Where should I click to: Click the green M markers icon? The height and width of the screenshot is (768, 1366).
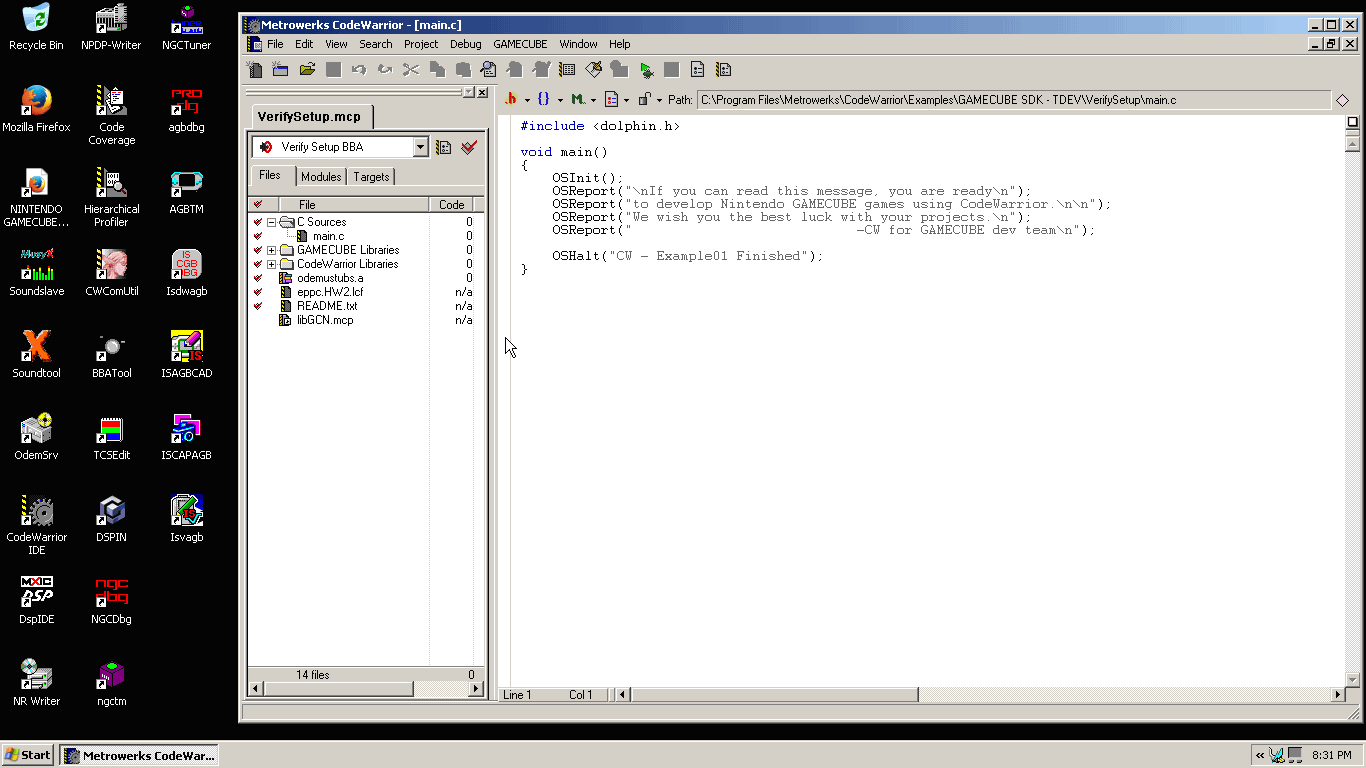pyautogui.click(x=577, y=99)
